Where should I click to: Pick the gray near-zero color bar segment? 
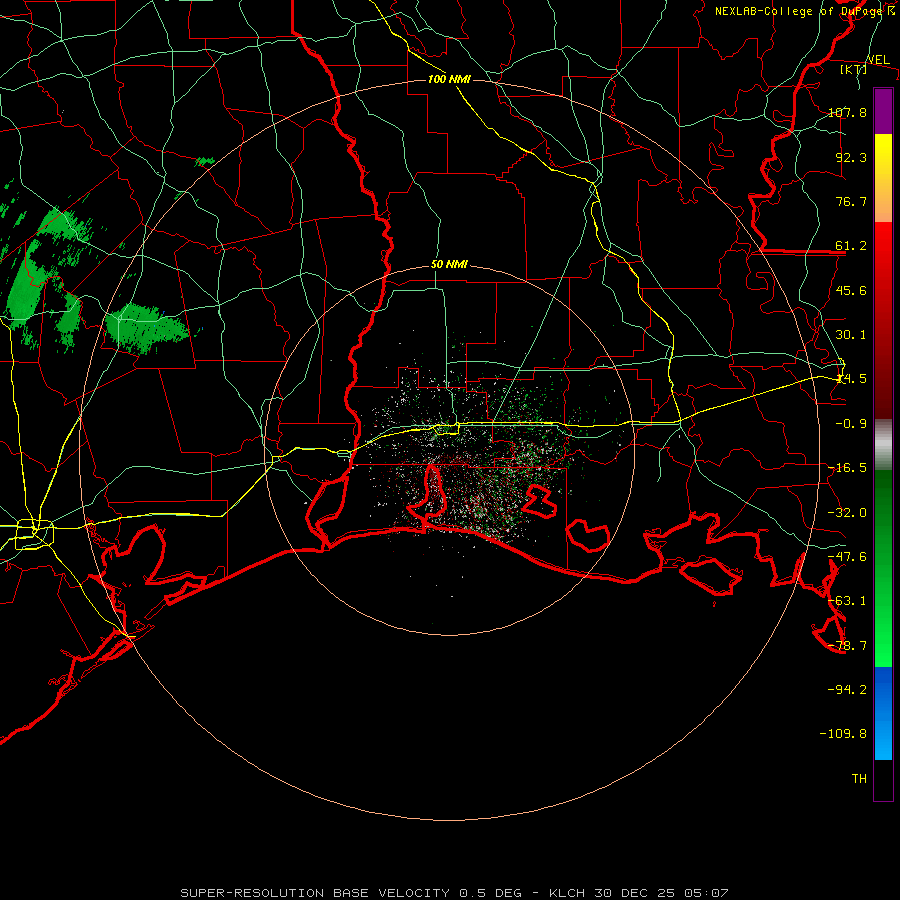coord(883,444)
